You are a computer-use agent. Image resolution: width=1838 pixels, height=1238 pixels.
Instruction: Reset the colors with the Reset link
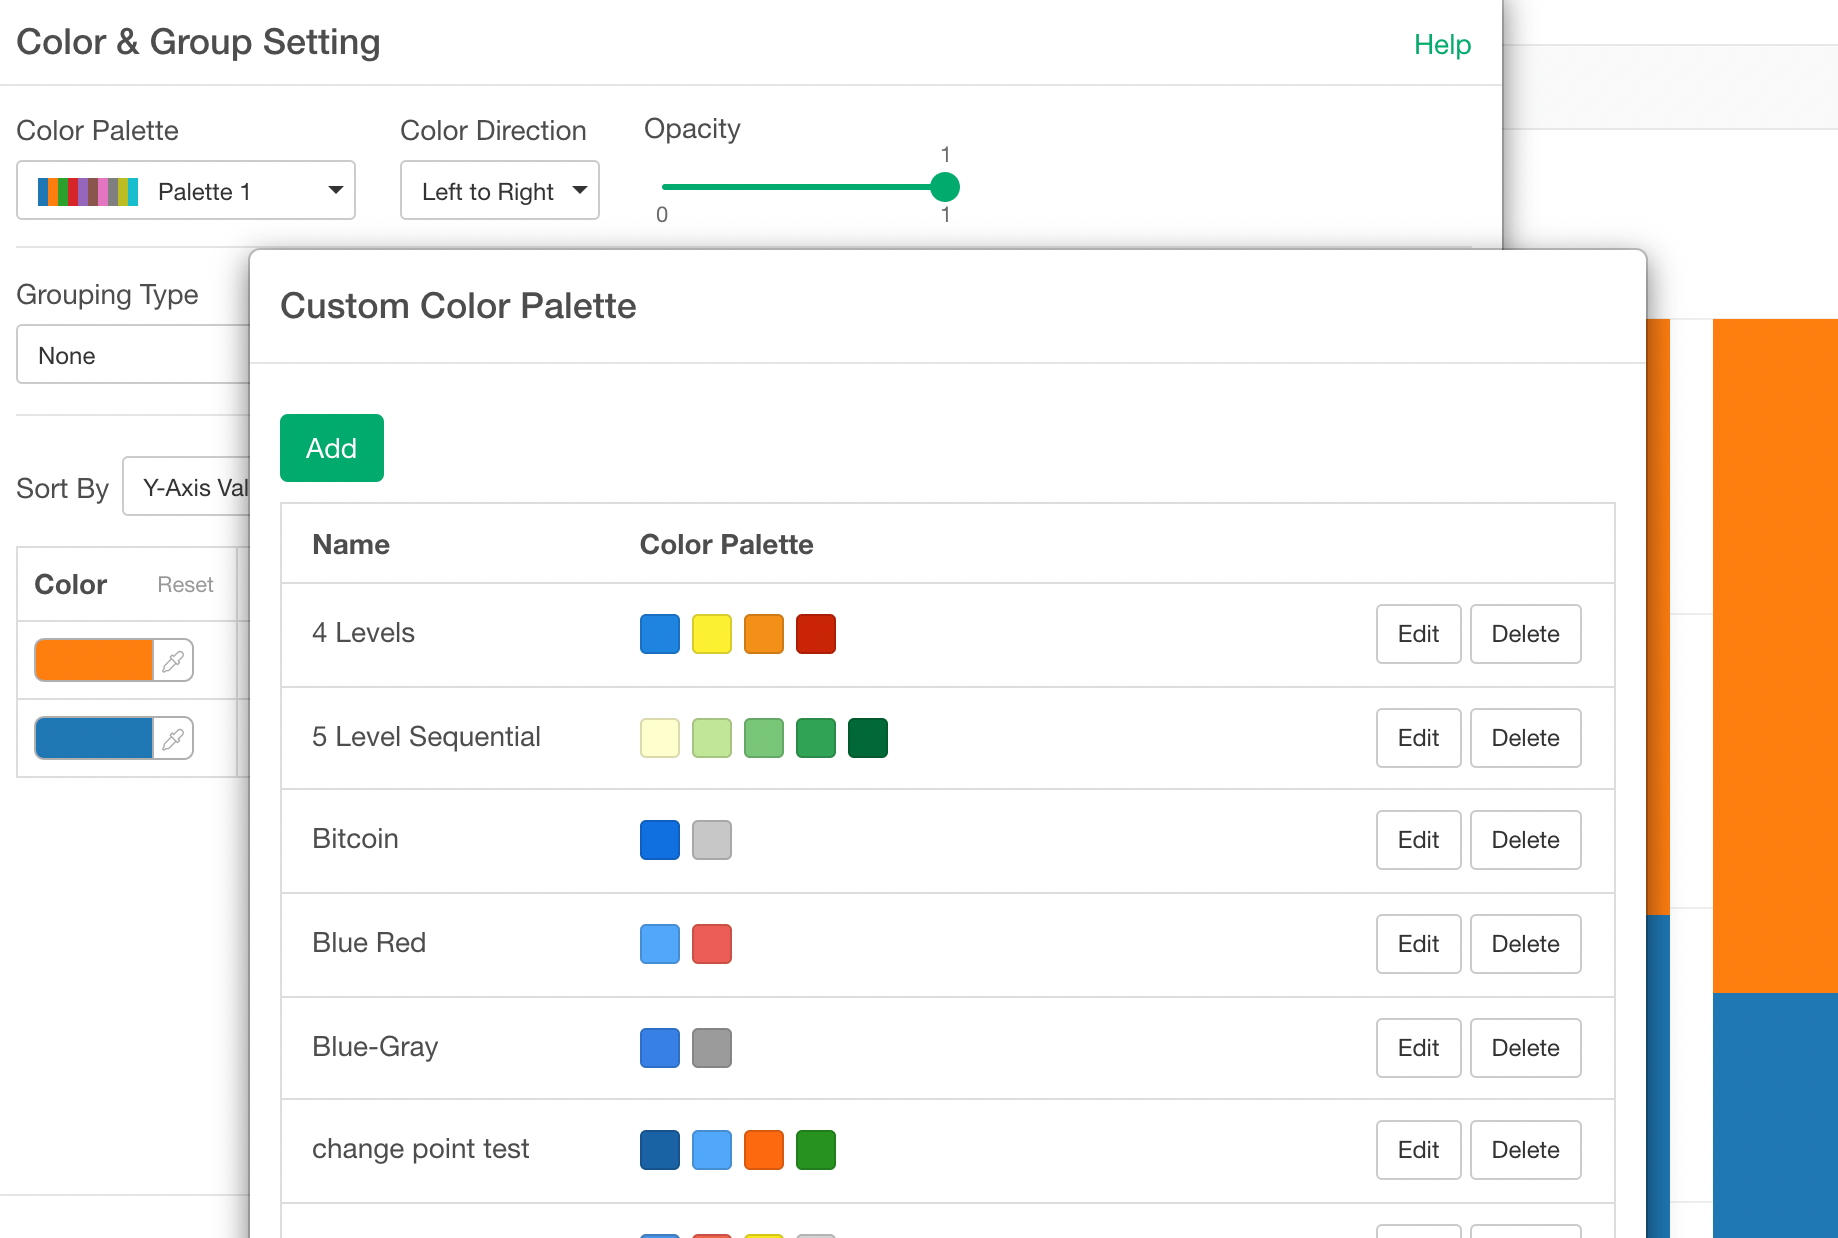[x=185, y=585]
